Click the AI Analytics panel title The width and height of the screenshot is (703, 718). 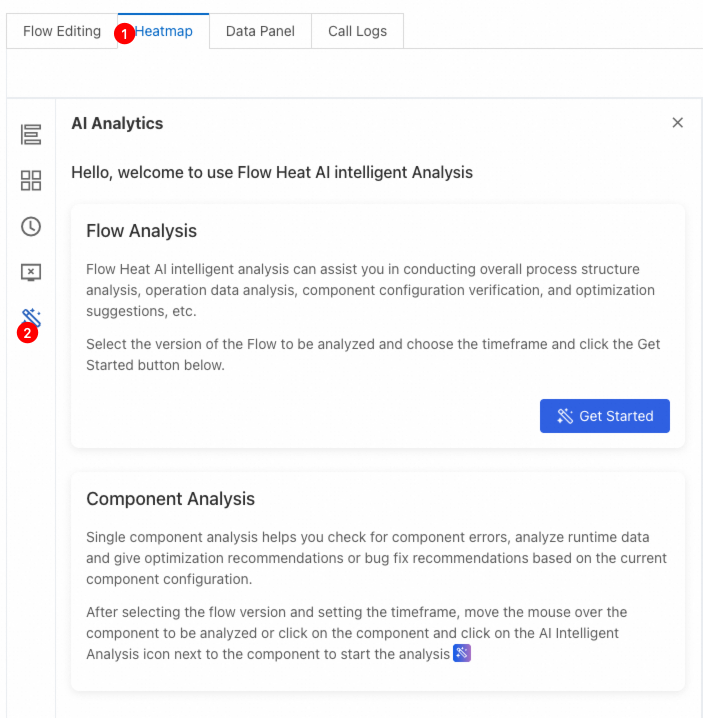(x=117, y=124)
